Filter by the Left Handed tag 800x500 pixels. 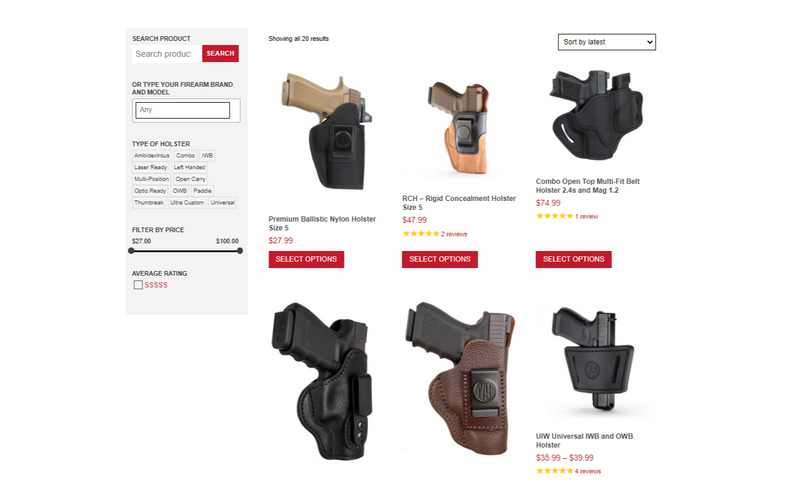[189, 167]
